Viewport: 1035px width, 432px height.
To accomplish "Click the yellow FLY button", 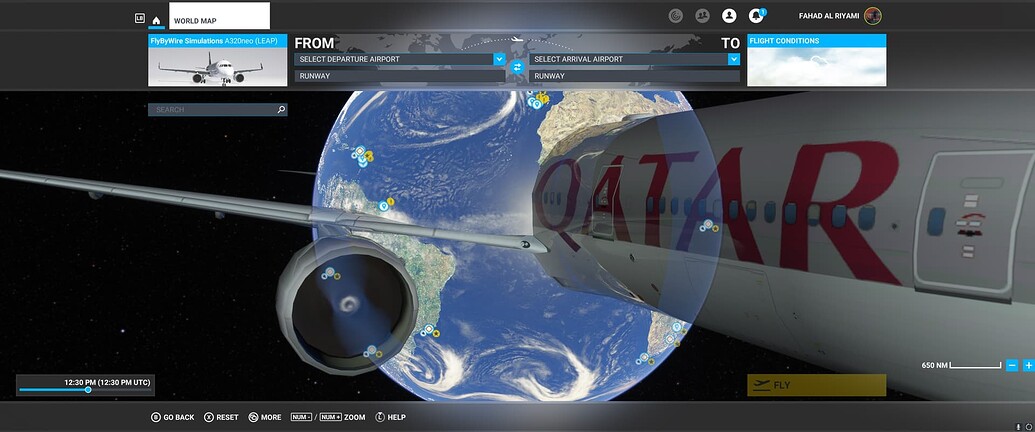I will [x=817, y=385].
